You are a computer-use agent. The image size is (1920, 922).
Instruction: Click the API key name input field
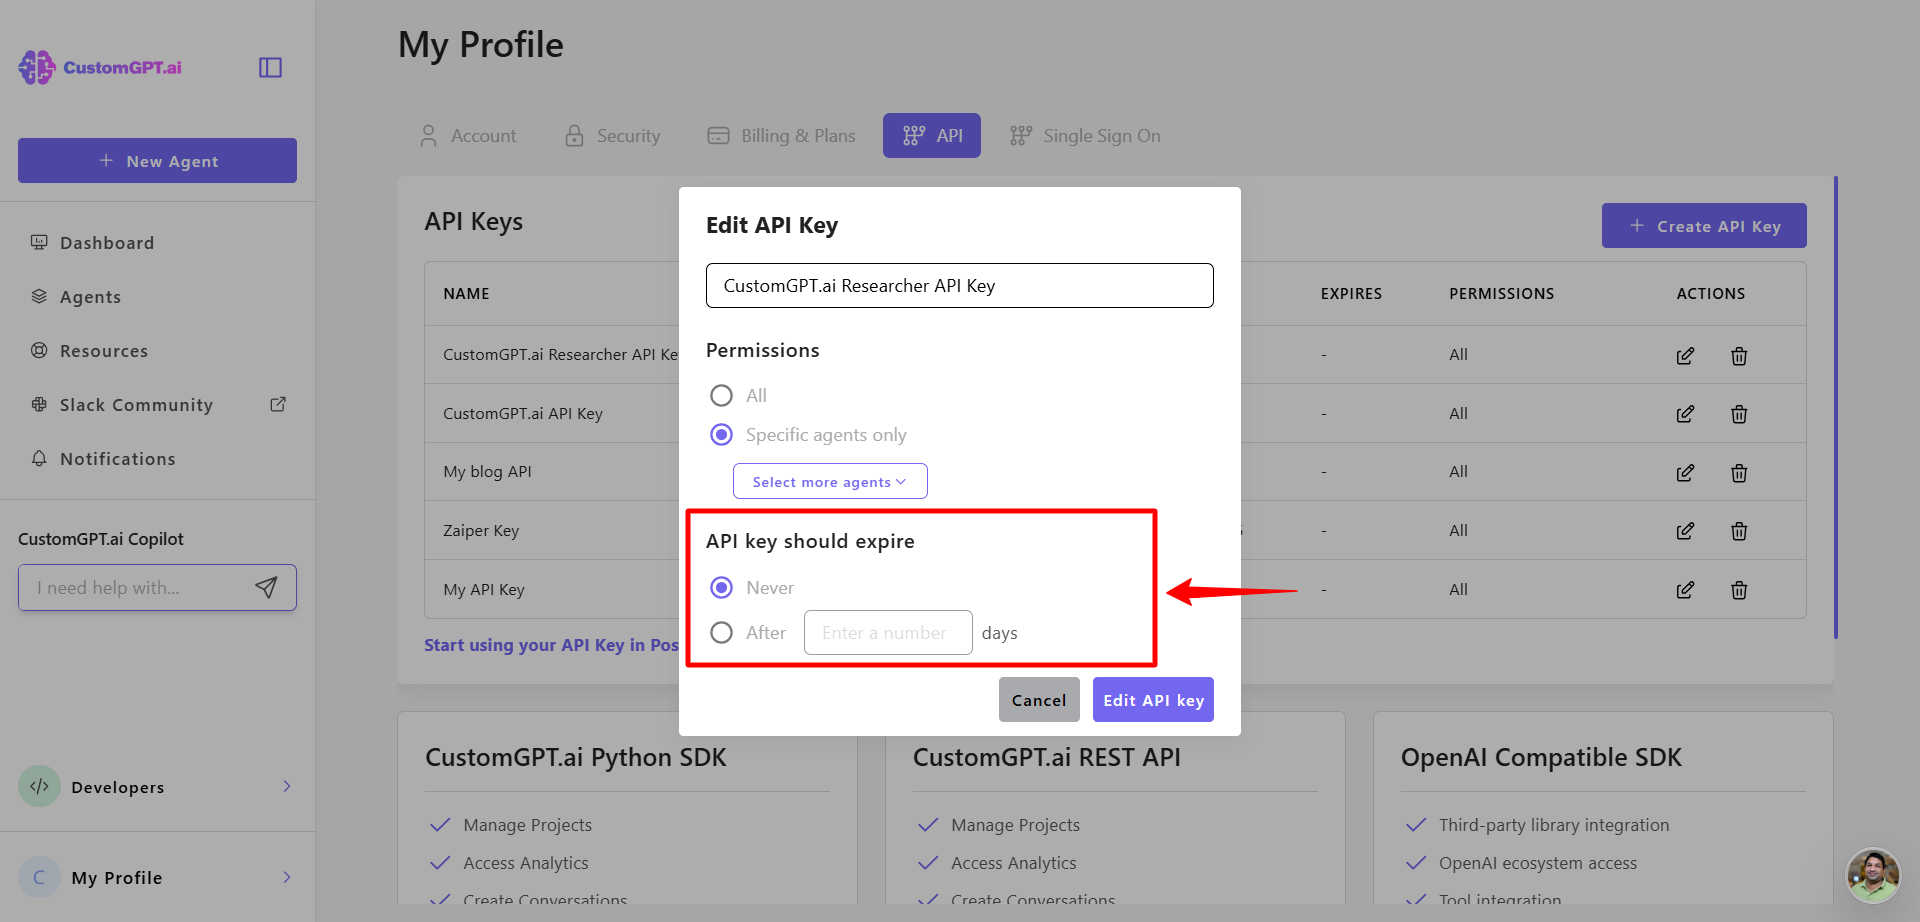(x=960, y=286)
